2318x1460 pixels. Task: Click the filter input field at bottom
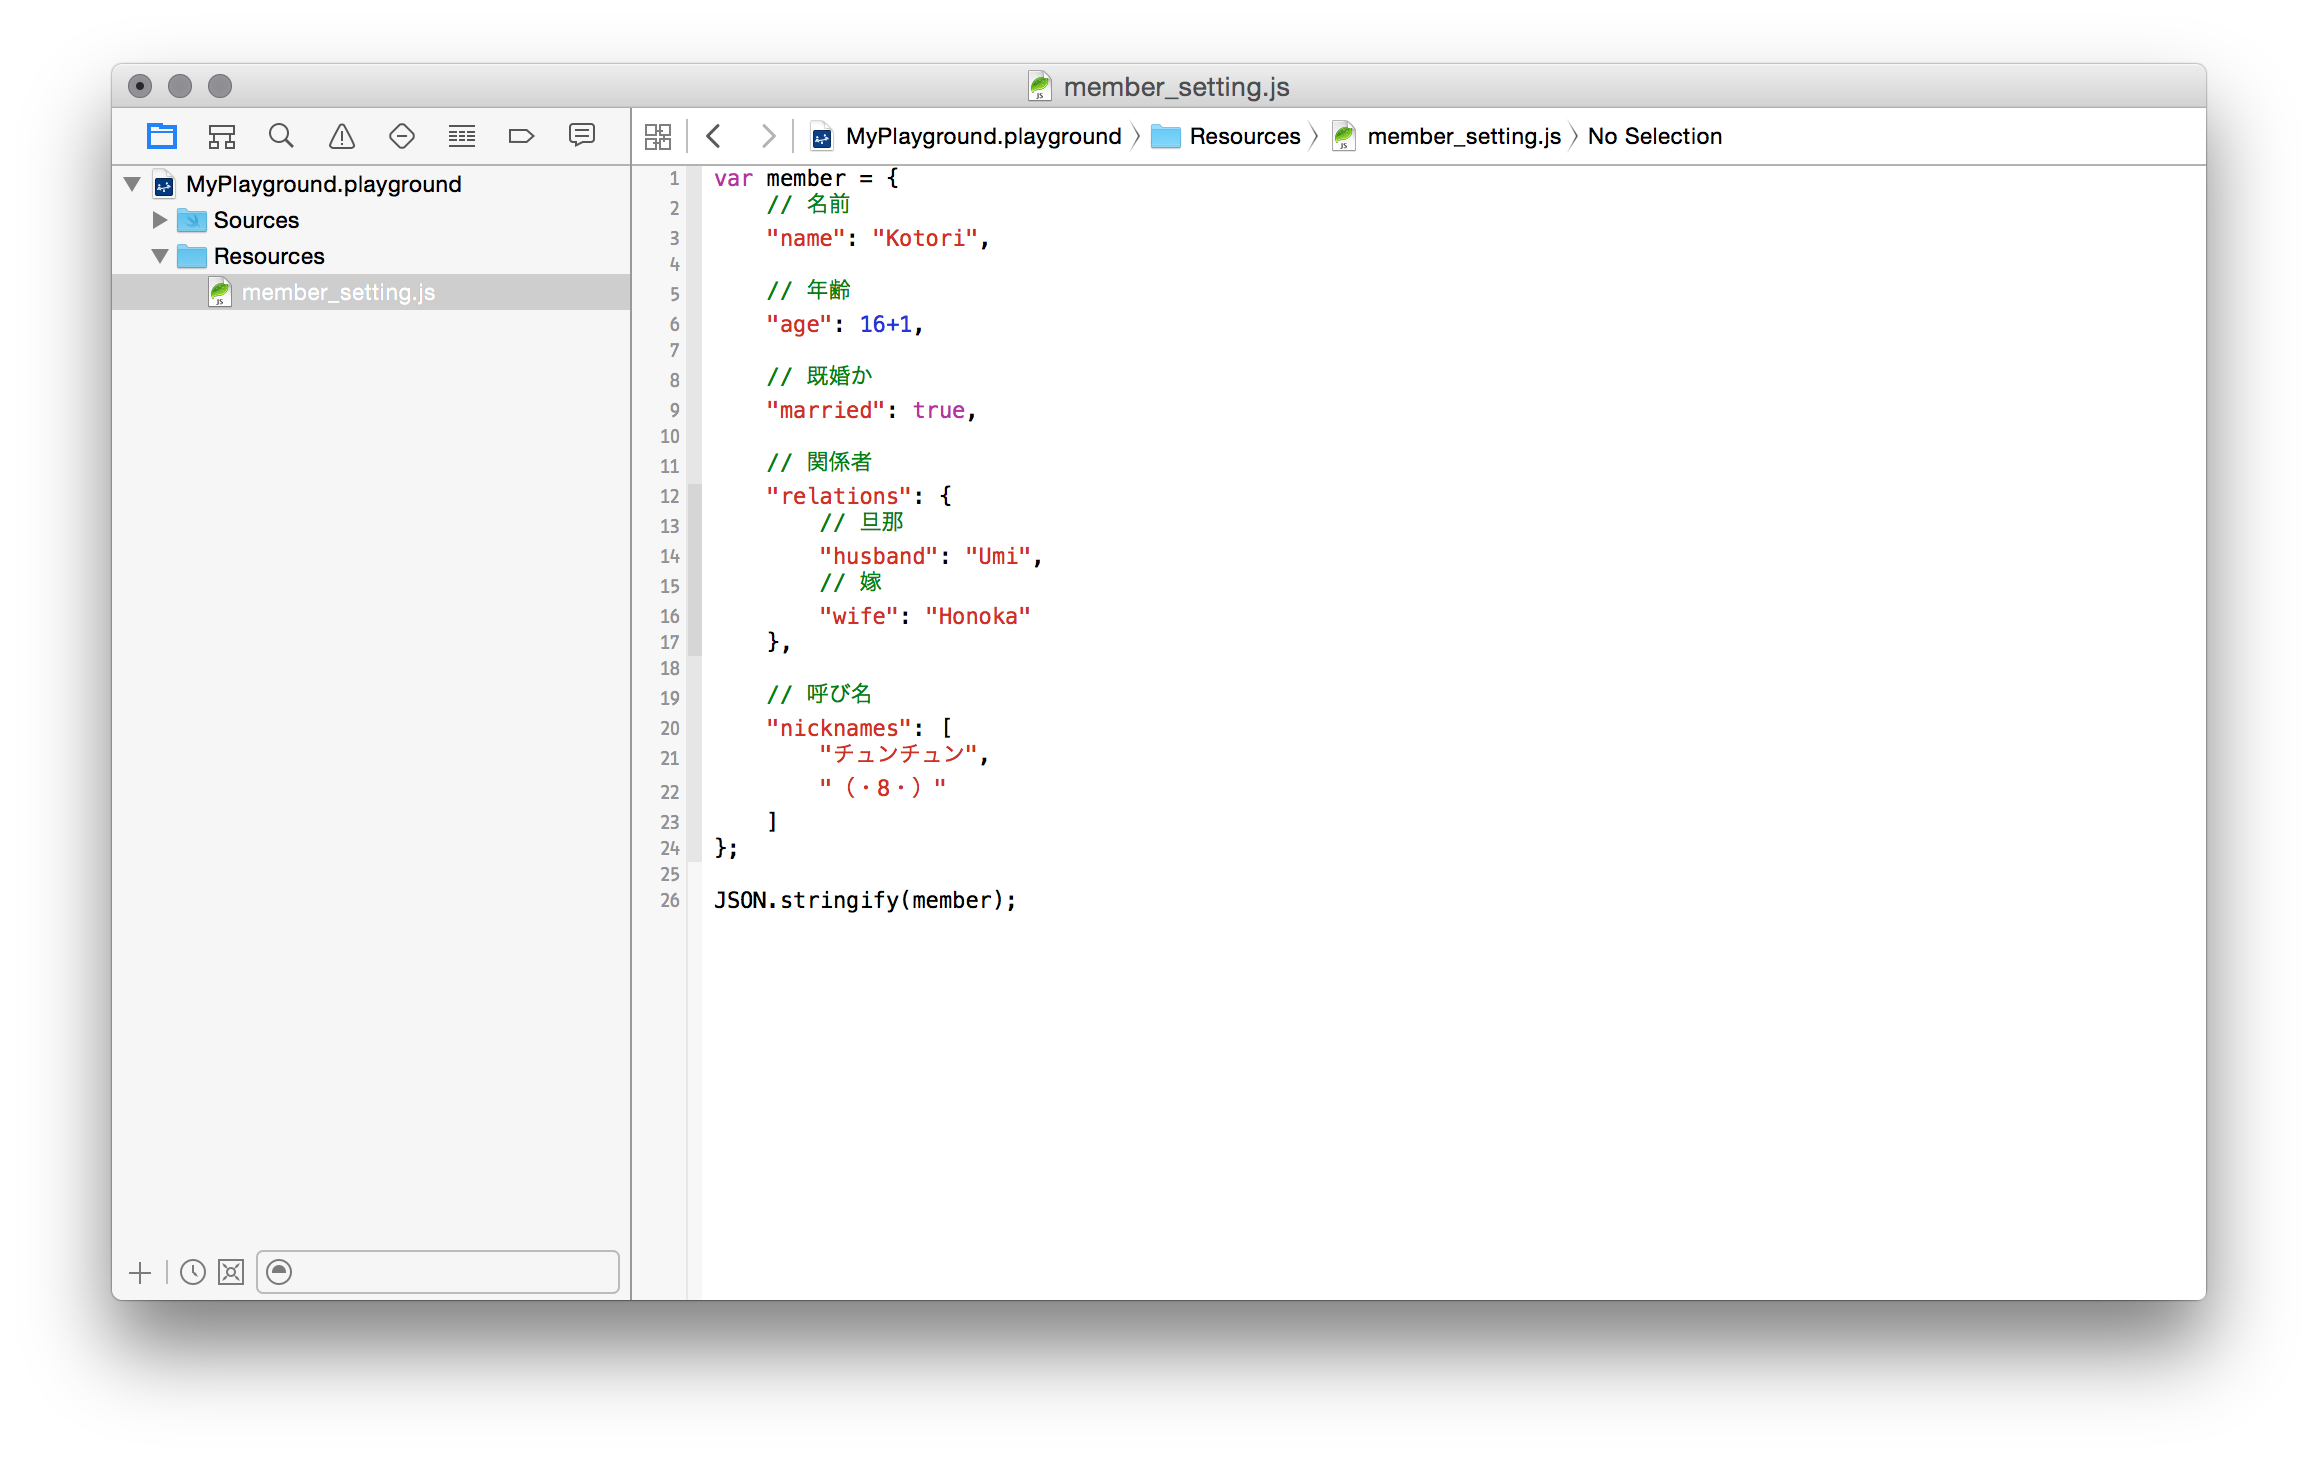[x=437, y=1272]
